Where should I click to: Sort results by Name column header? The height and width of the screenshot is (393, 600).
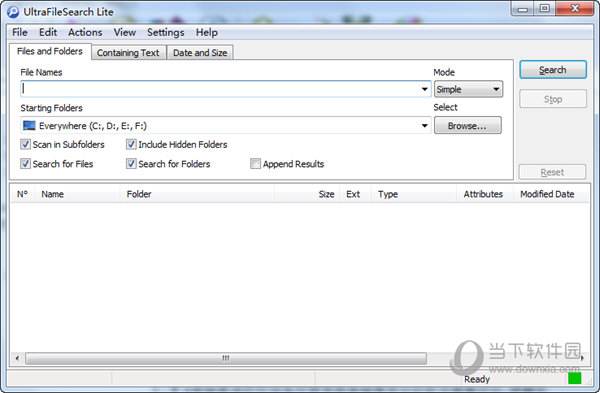(x=77, y=194)
